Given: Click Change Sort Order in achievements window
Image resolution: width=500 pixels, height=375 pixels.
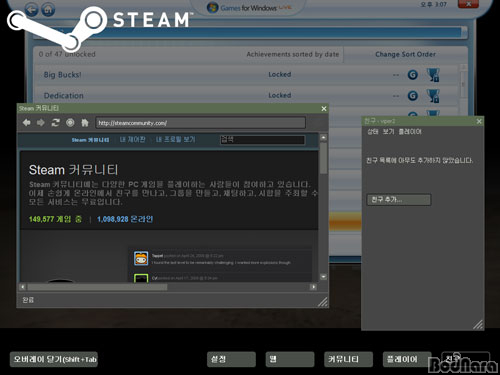Looking at the screenshot, I should pos(405,54).
